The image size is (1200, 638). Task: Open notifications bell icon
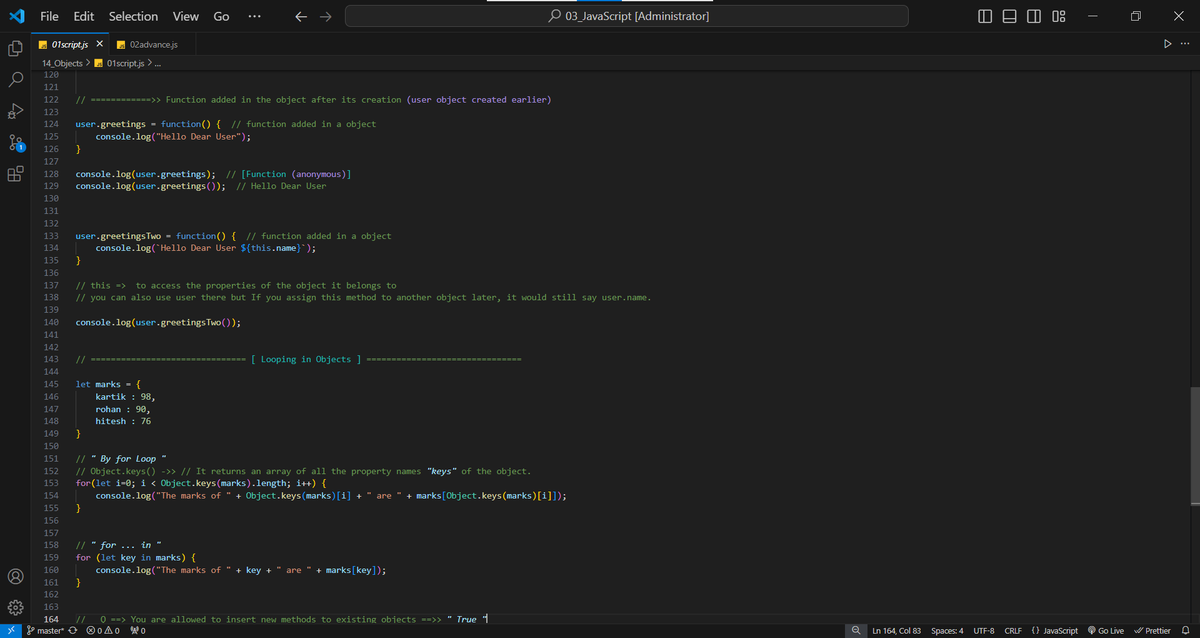(1186, 631)
